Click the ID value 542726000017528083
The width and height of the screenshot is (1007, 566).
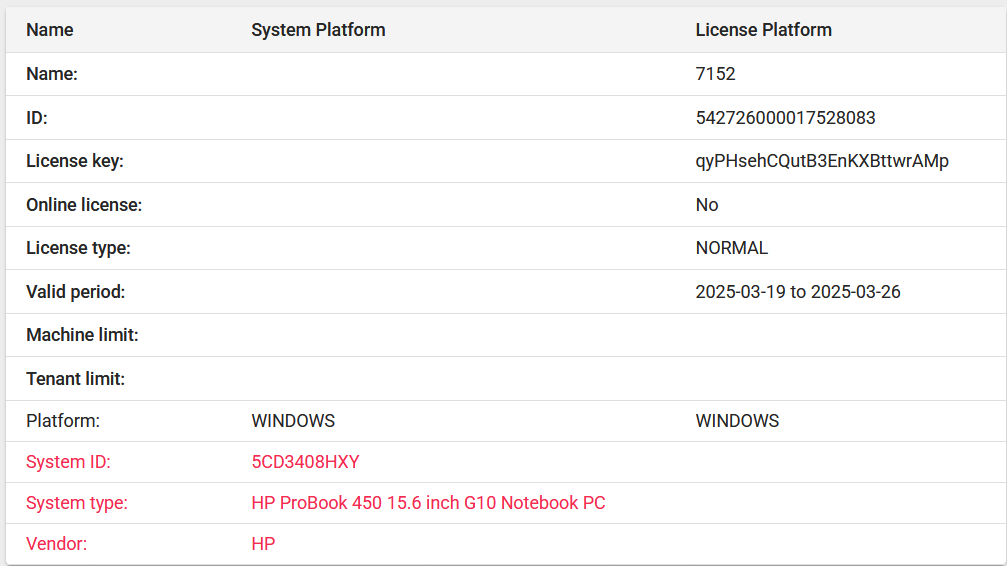tap(785, 118)
